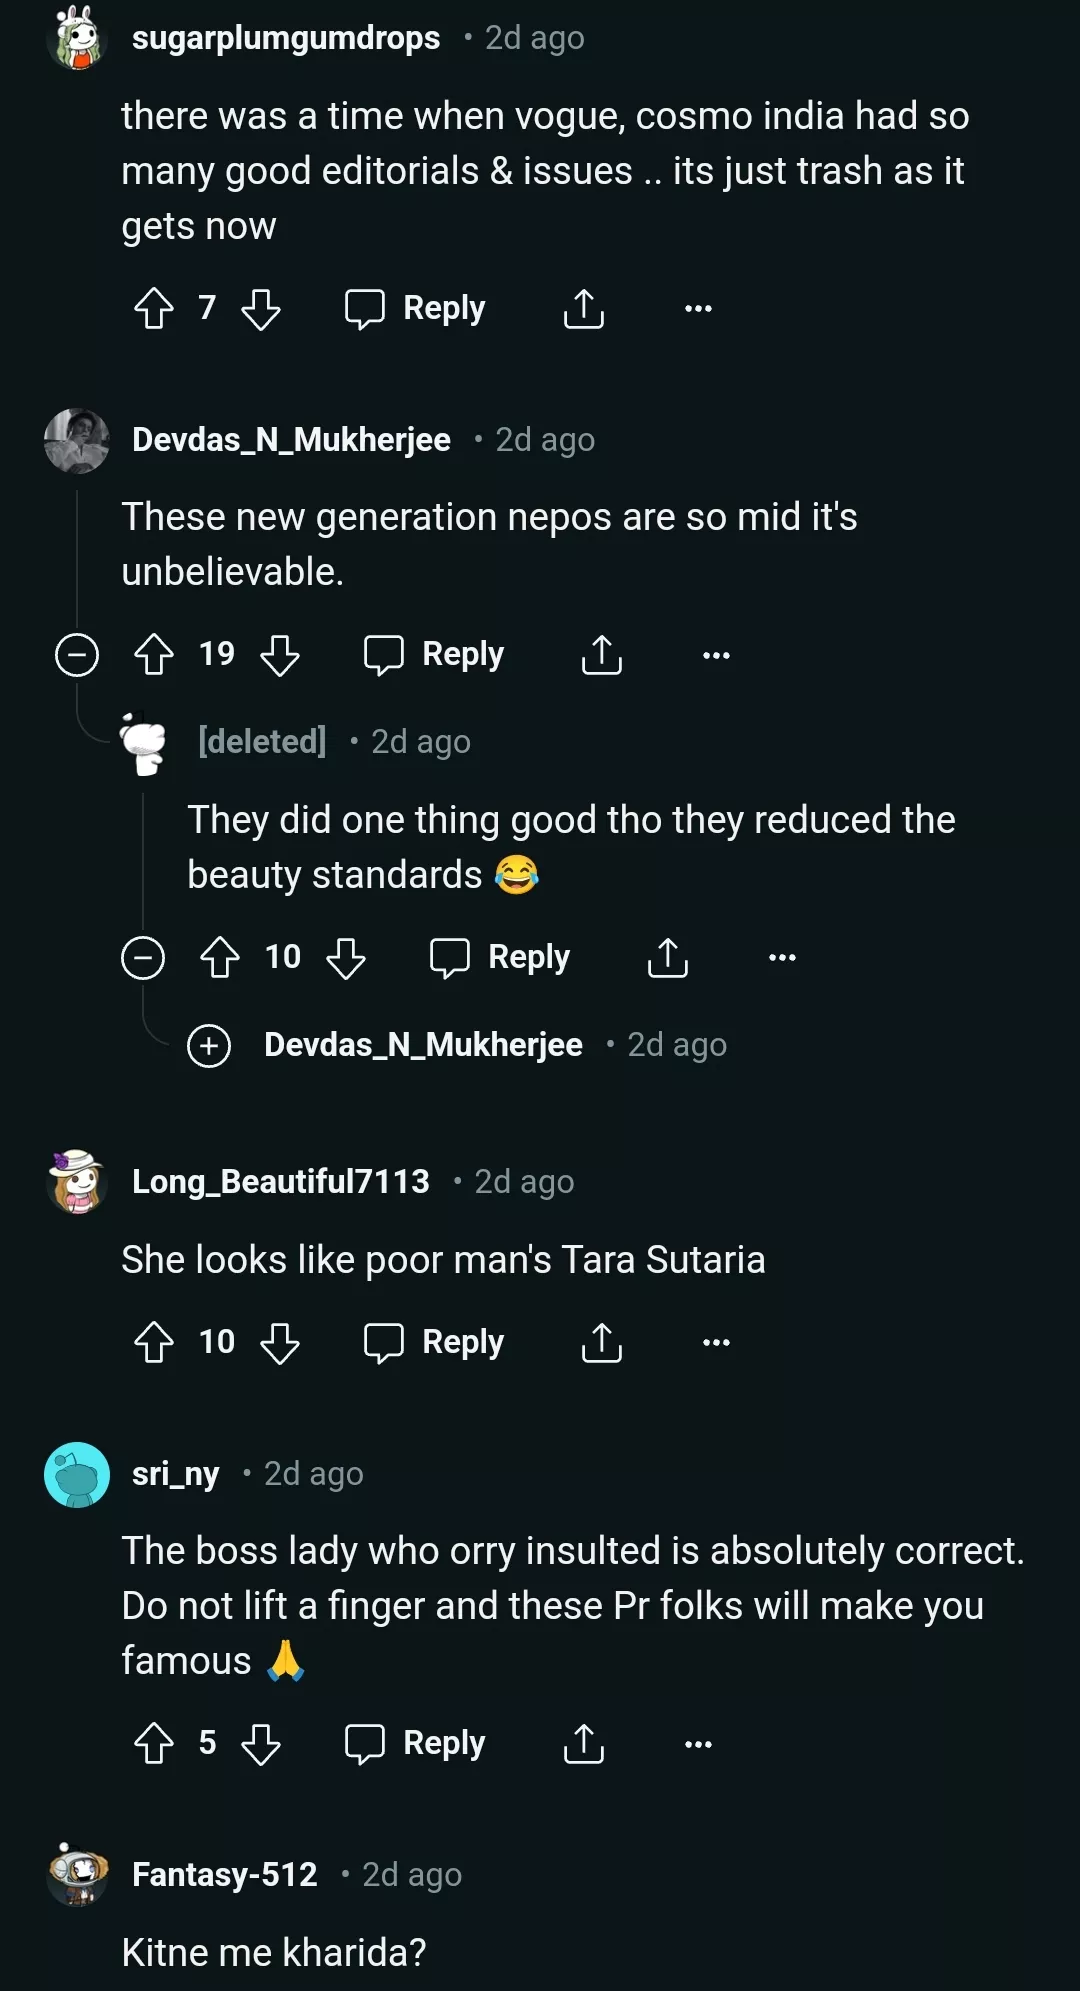
Task: Downvote sugarplumgumdrops' comment
Action: 261,308
